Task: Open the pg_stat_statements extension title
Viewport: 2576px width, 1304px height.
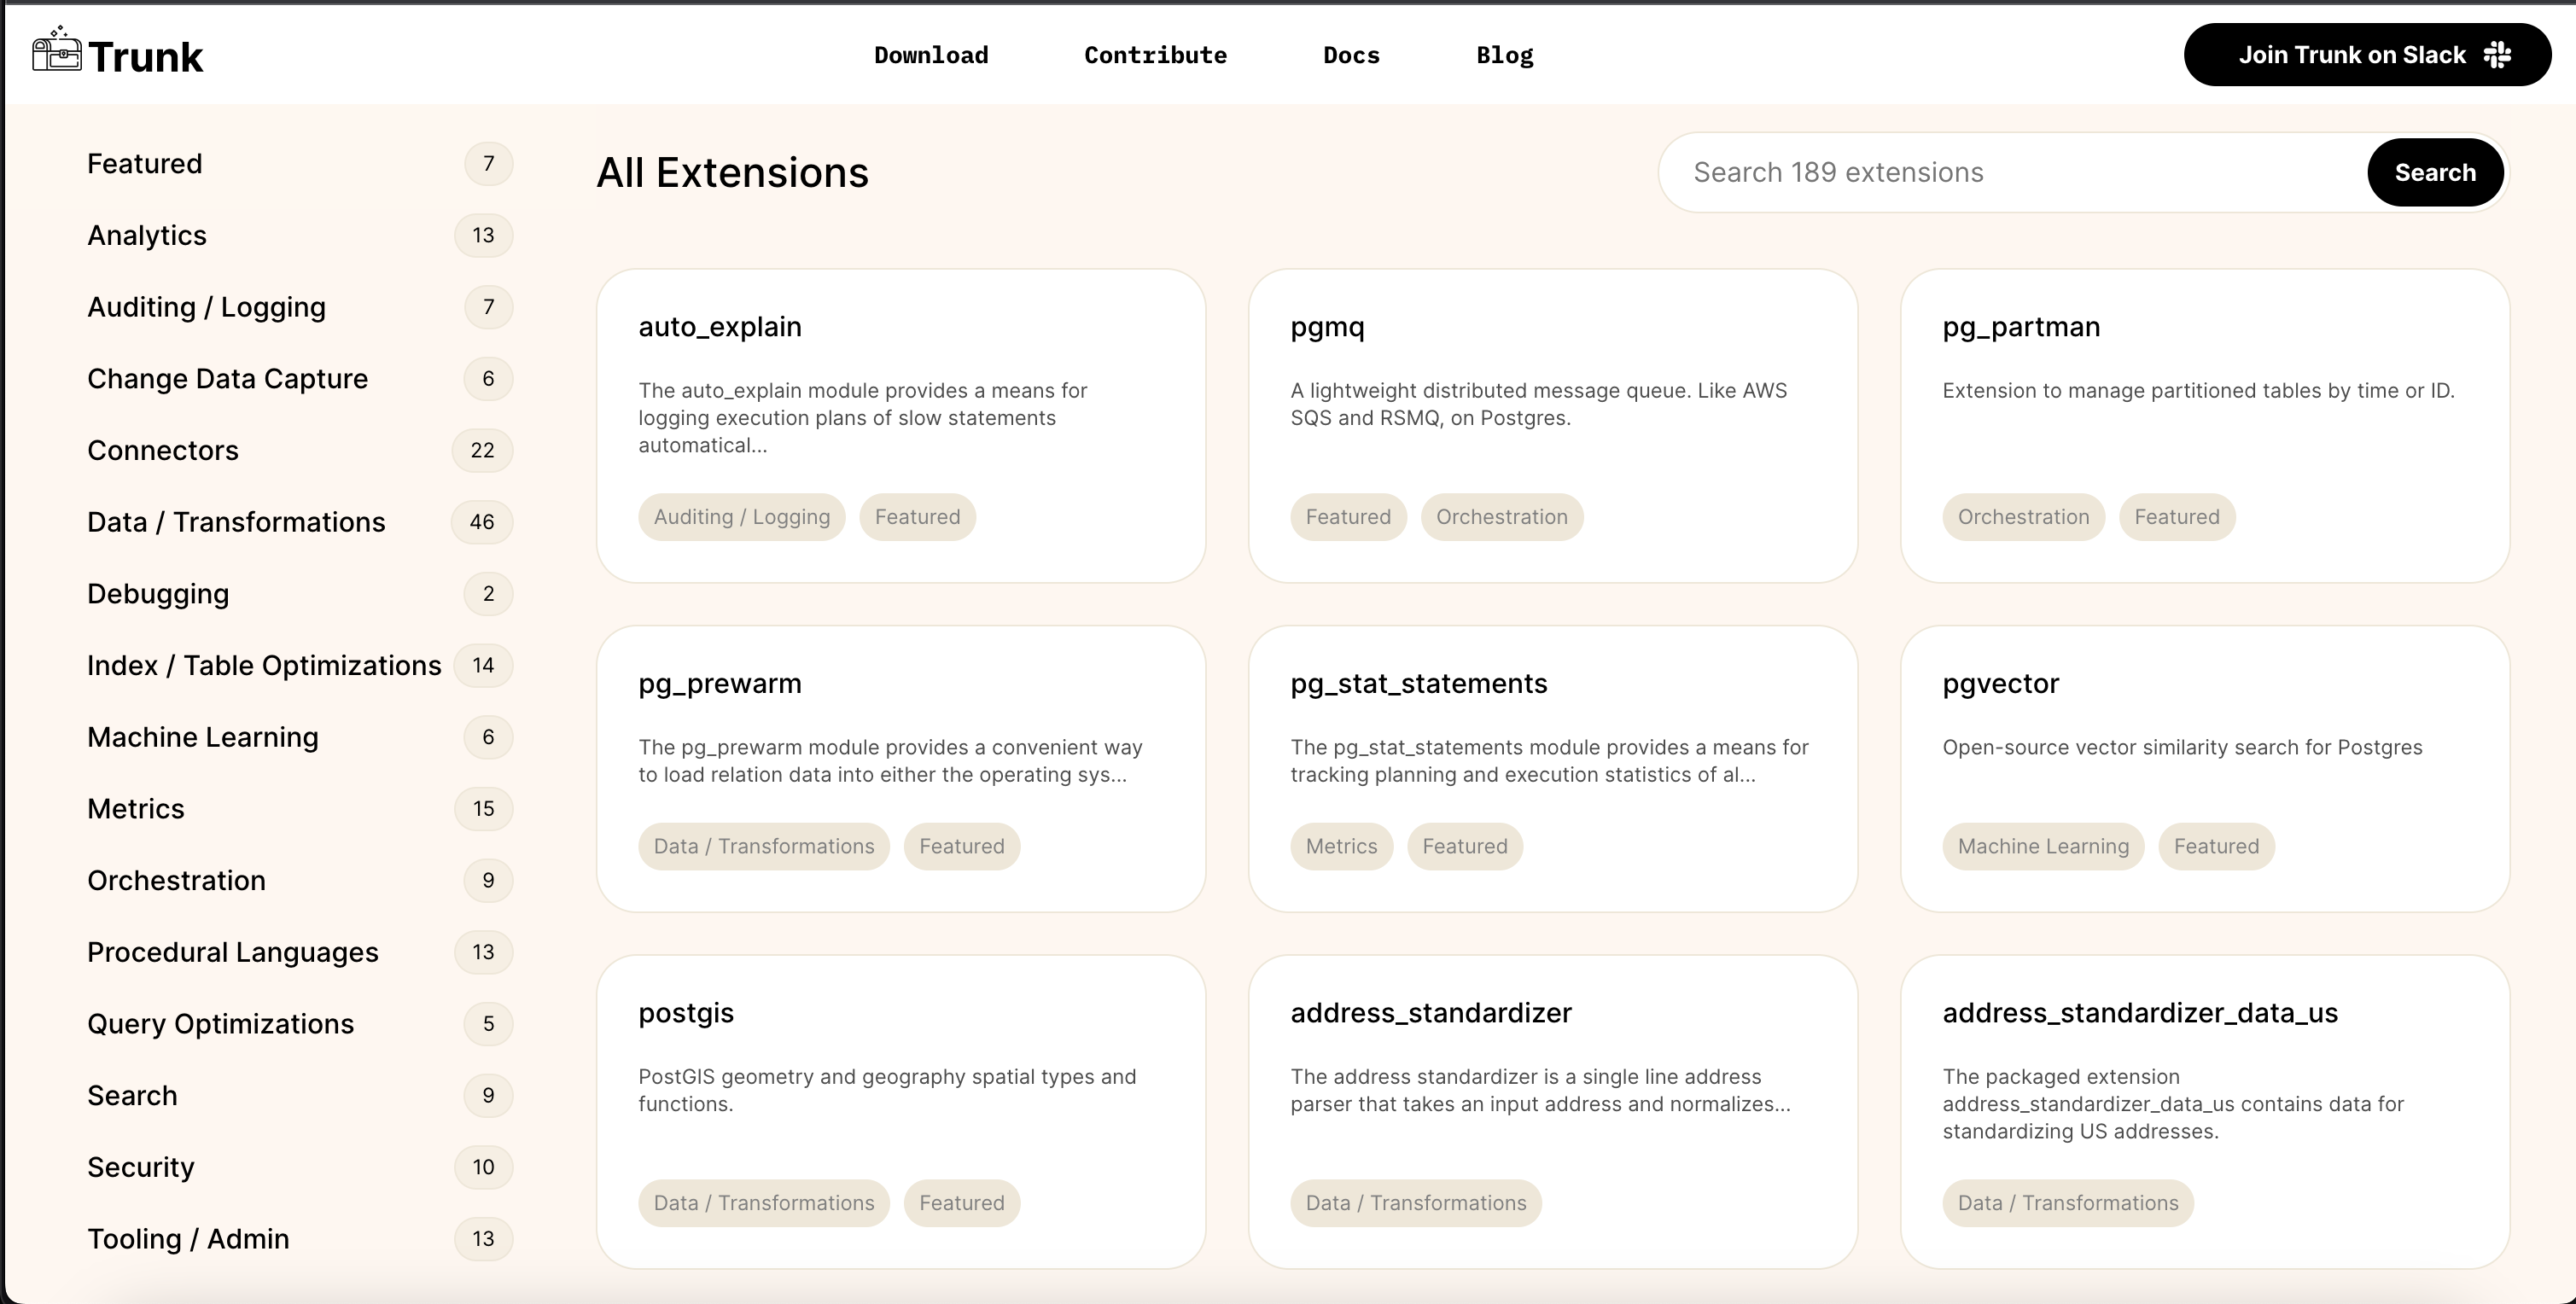Action: point(1418,684)
